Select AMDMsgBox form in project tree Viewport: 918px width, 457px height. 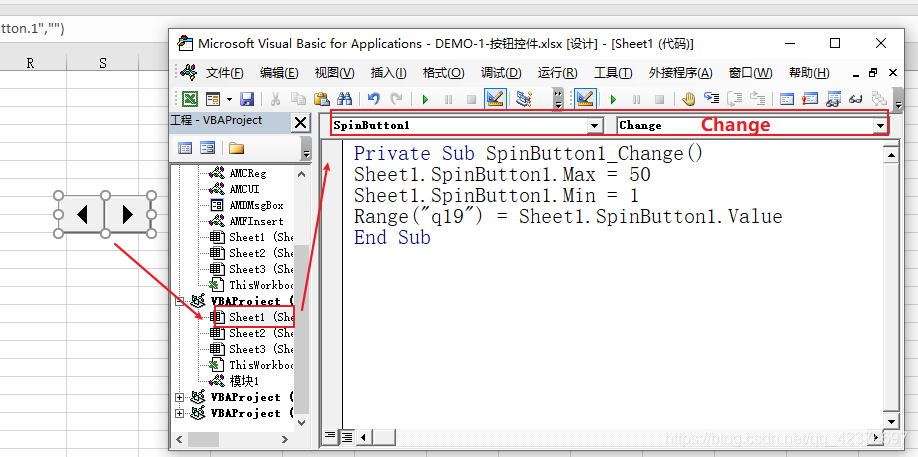(x=256, y=205)
